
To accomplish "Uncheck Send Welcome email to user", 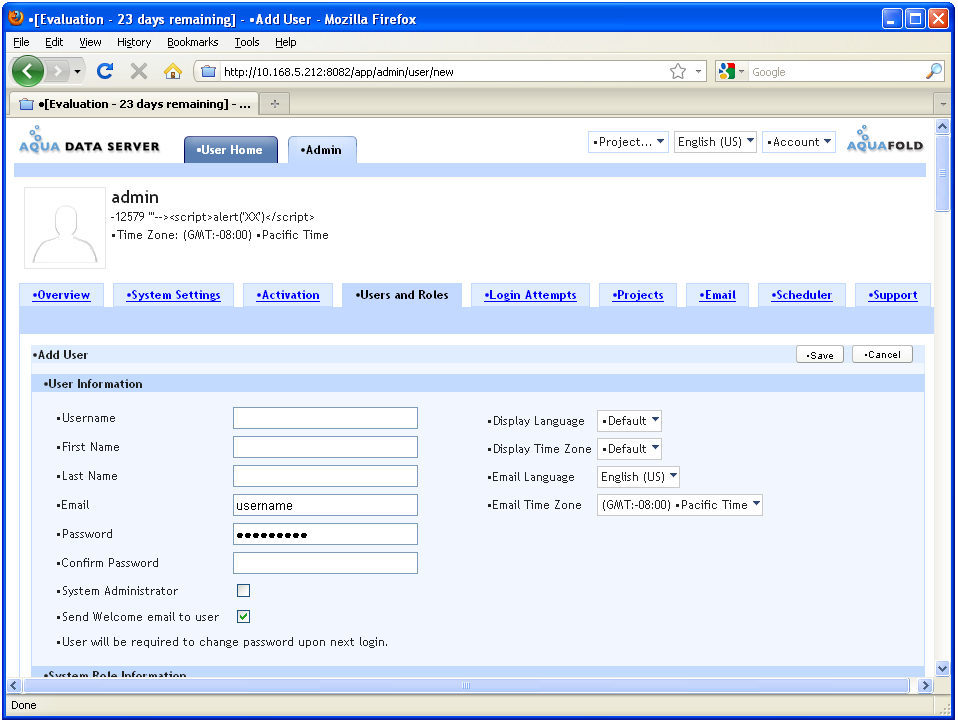I will (x=243, y=616).
